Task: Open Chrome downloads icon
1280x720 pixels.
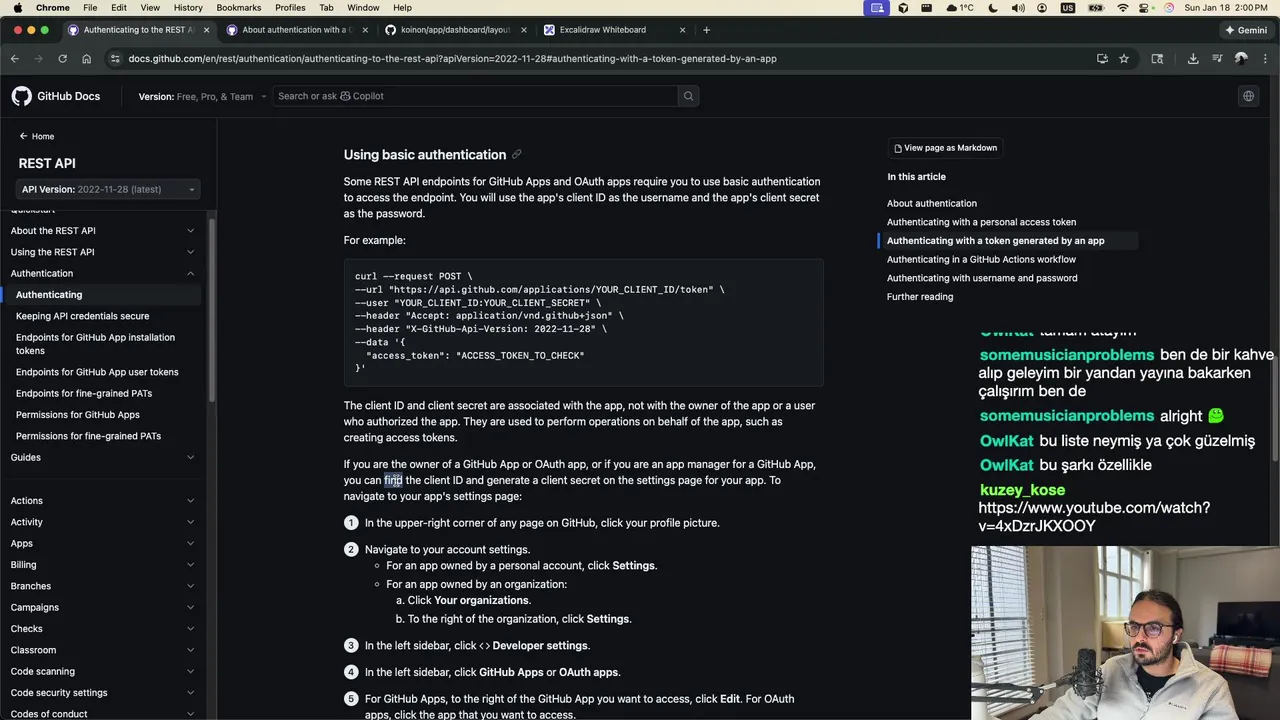Action: coord(1193,58)
